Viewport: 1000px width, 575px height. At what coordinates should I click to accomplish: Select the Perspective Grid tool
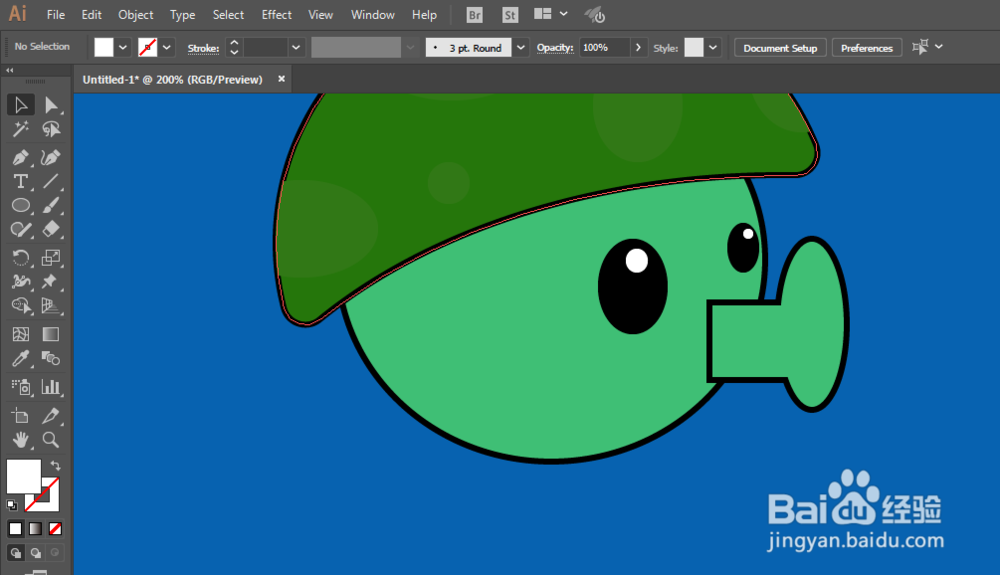click(50, 306)
